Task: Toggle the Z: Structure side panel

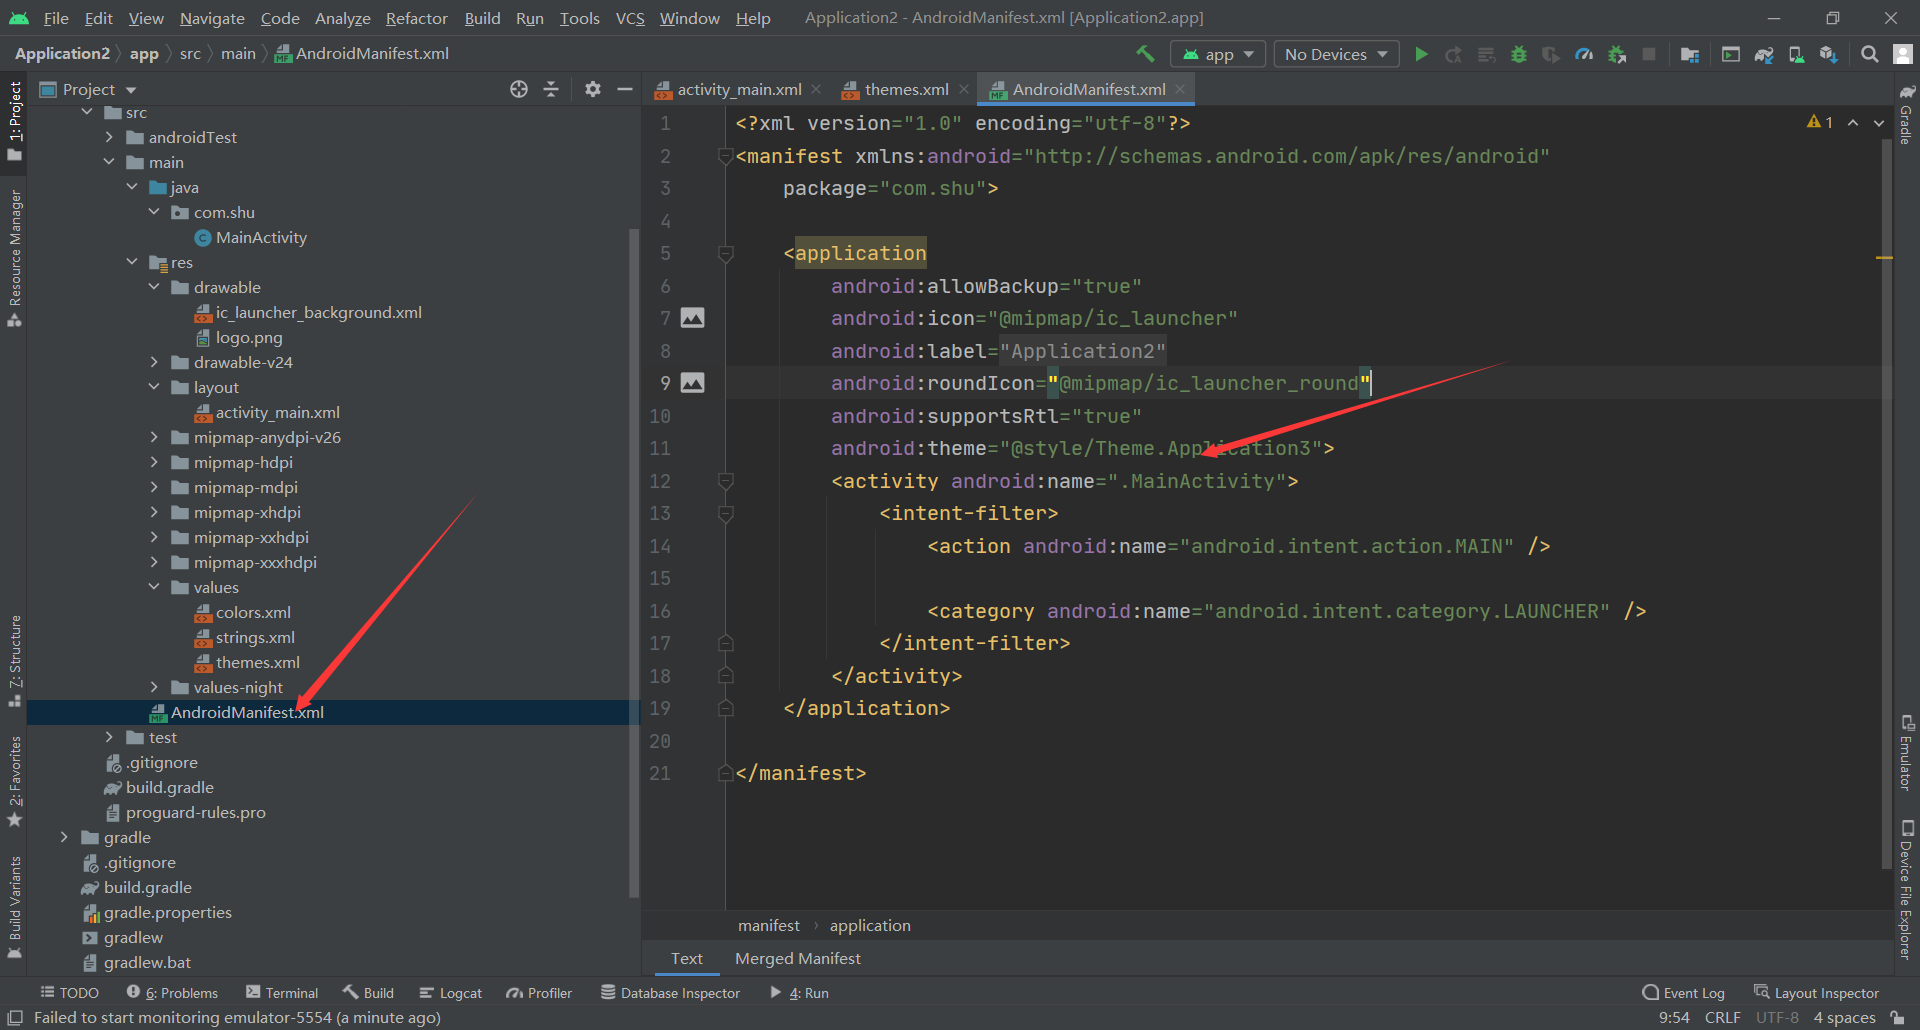Action: tap(14, 661)
